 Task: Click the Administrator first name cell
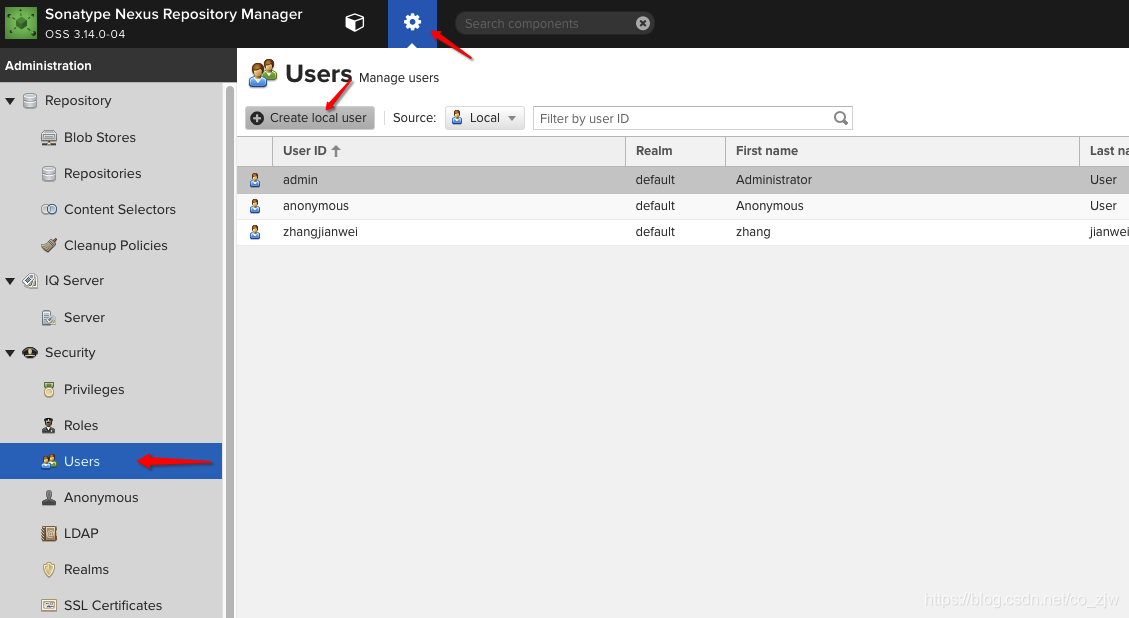click(902, 180)
